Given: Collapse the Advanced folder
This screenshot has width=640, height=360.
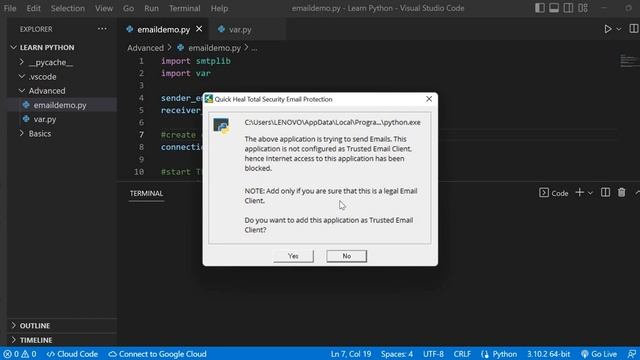Looking at the screenshot, I should tap(47, 91).
